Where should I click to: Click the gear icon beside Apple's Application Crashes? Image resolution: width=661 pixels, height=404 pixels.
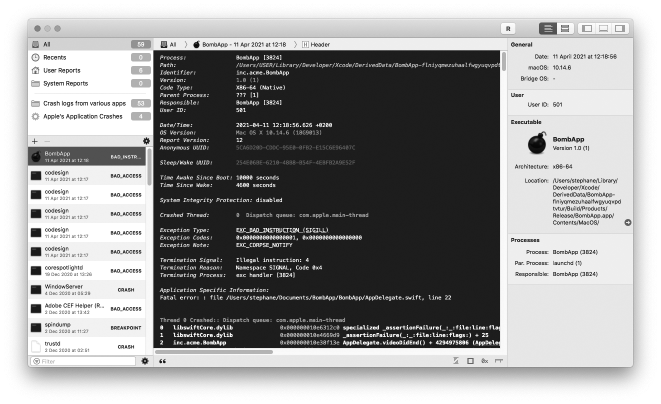pyautogui.click(x=36, y=116)
